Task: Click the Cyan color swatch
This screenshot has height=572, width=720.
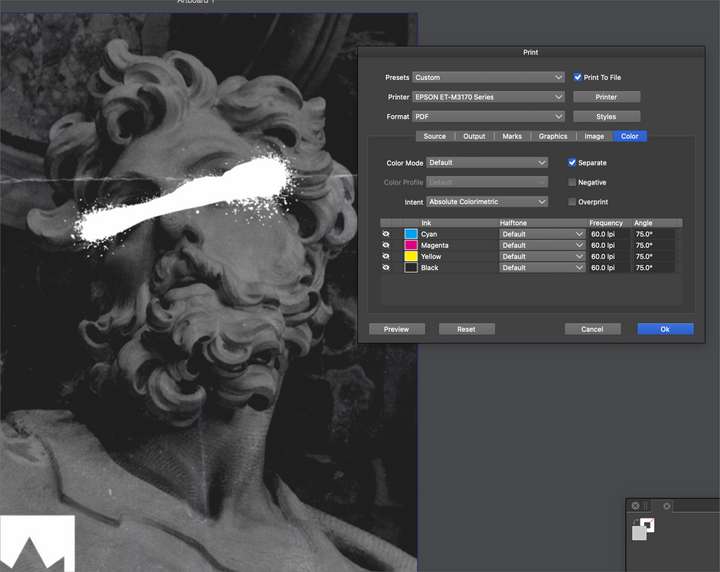Action: click(411, 234)
